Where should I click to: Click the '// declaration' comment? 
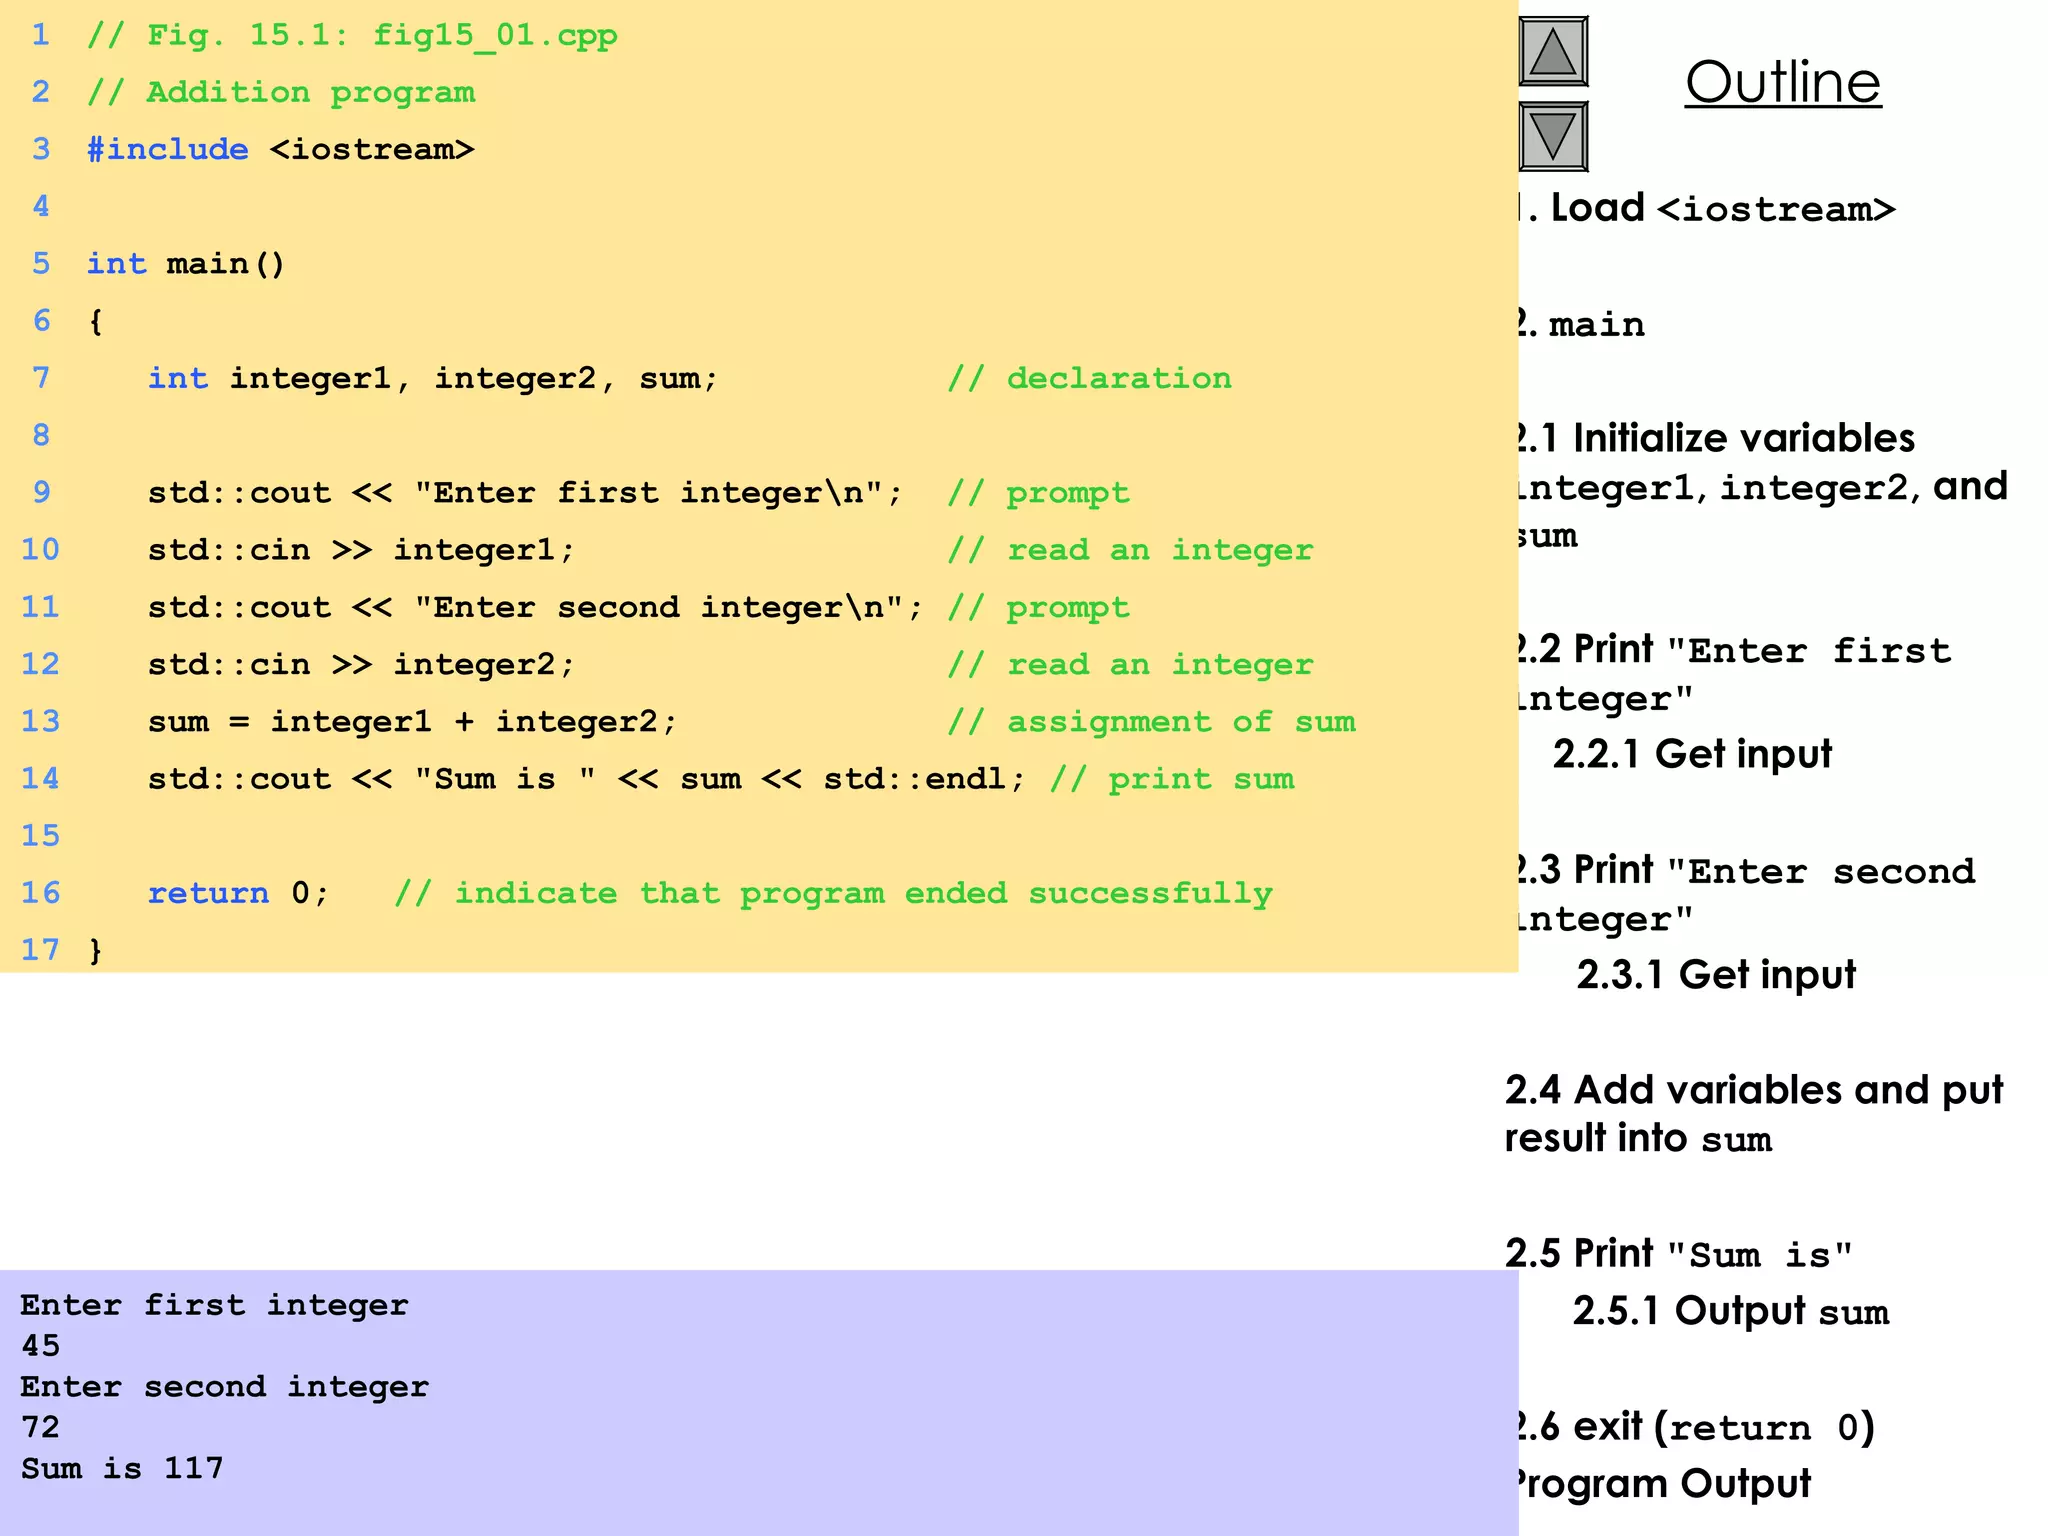tap(1090, 378)
